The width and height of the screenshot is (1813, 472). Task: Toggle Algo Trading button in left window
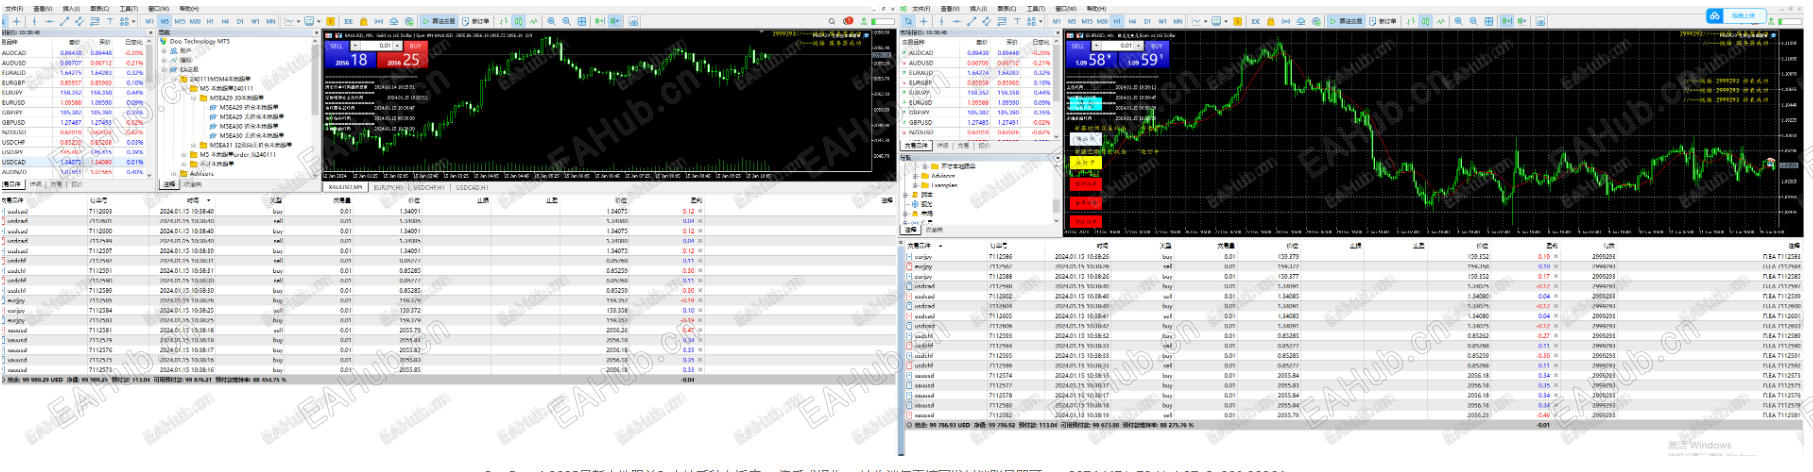pyautogui.click(x=439, y=21)
